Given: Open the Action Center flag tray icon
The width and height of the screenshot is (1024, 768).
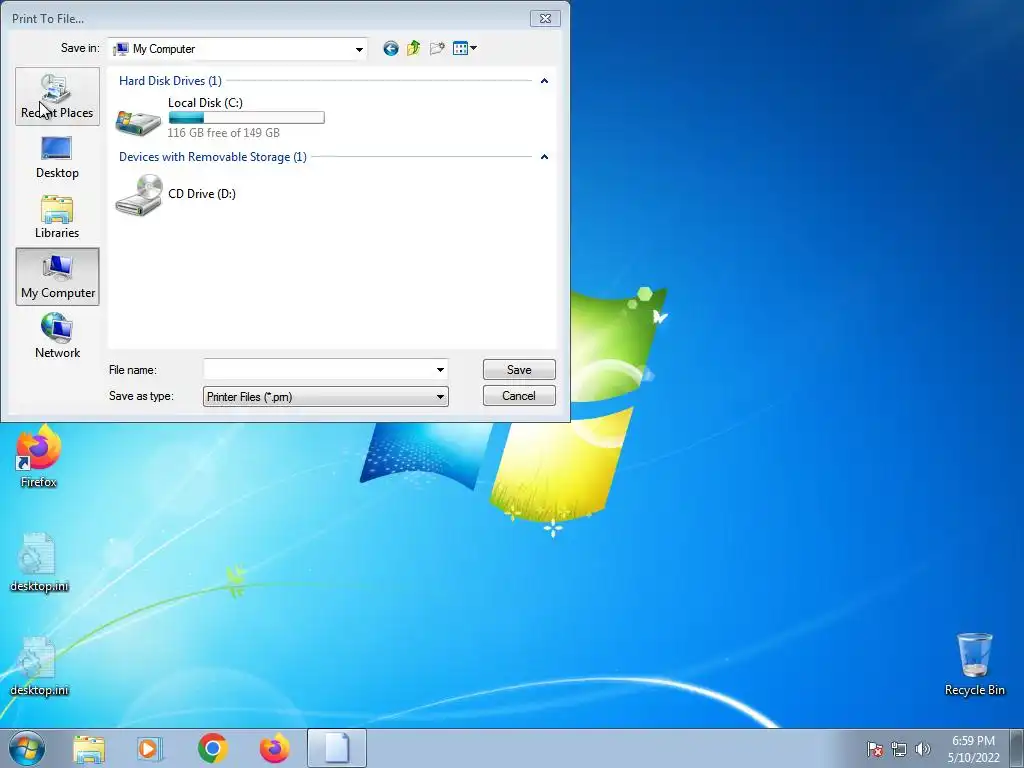Looking at the screenshot, I should 875,749.
